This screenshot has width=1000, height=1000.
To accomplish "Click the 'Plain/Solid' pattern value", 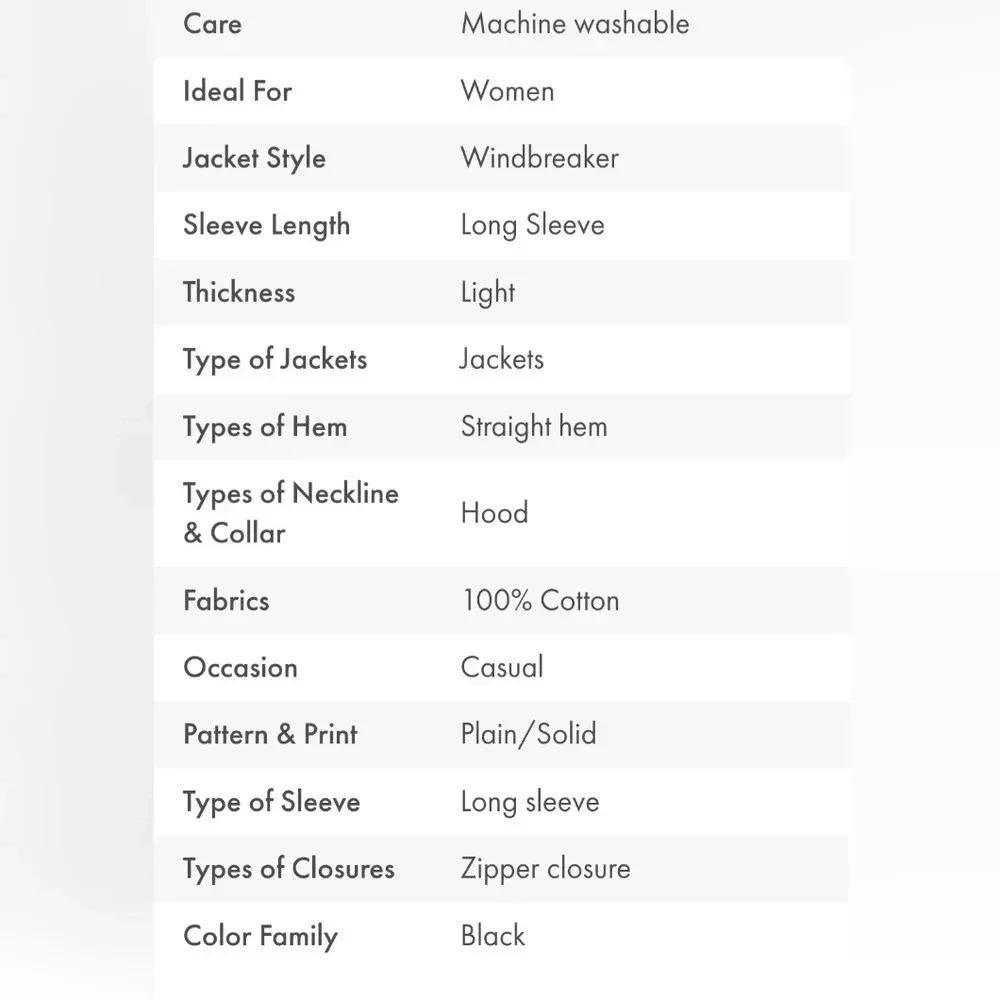I will click(529, 735).
